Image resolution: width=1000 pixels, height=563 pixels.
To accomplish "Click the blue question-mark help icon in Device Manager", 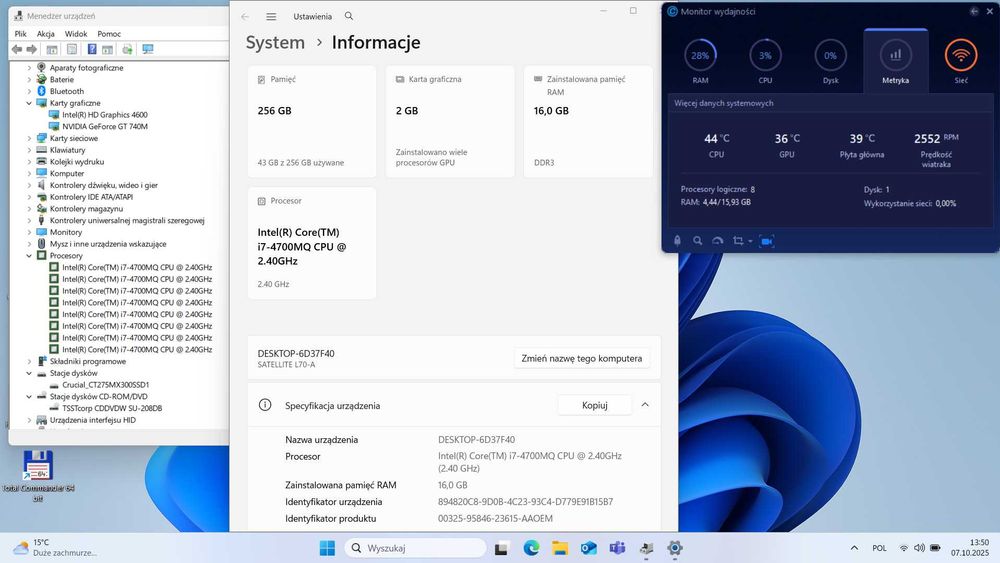I will coord(92,49).
